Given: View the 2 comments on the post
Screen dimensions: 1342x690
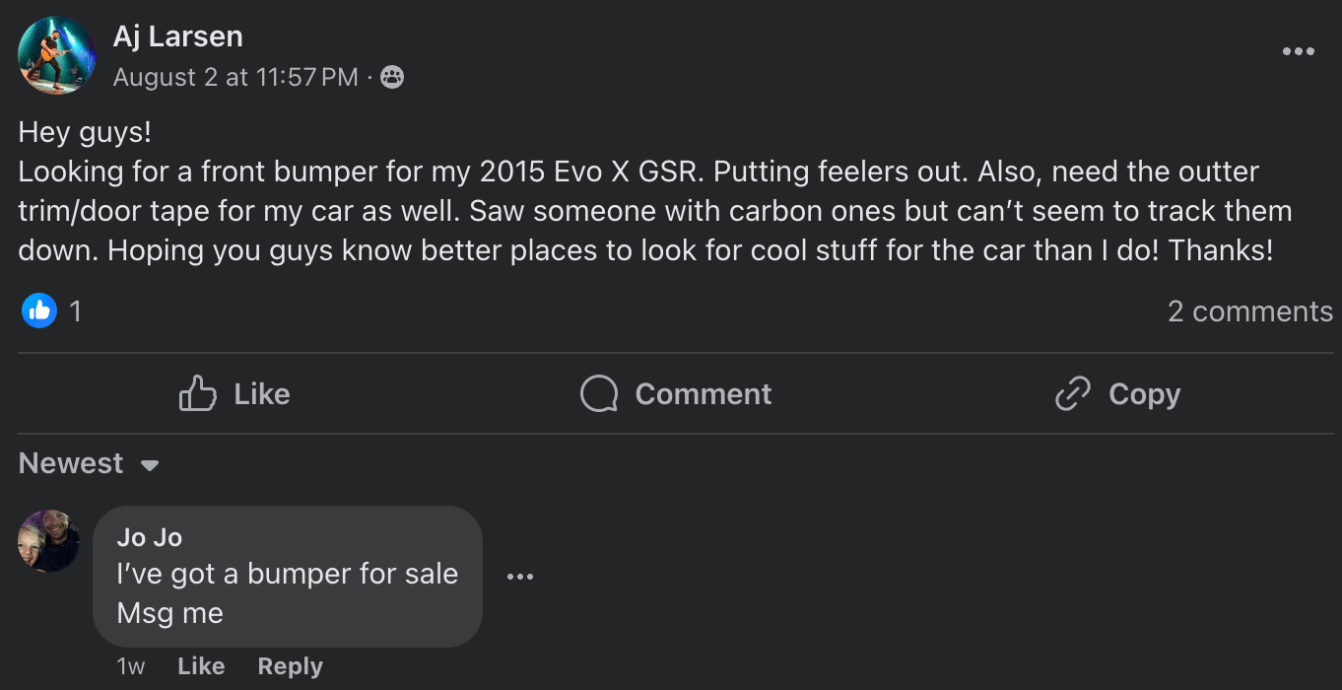Looking at the screenshot, I should click(x=1249, y=310).
